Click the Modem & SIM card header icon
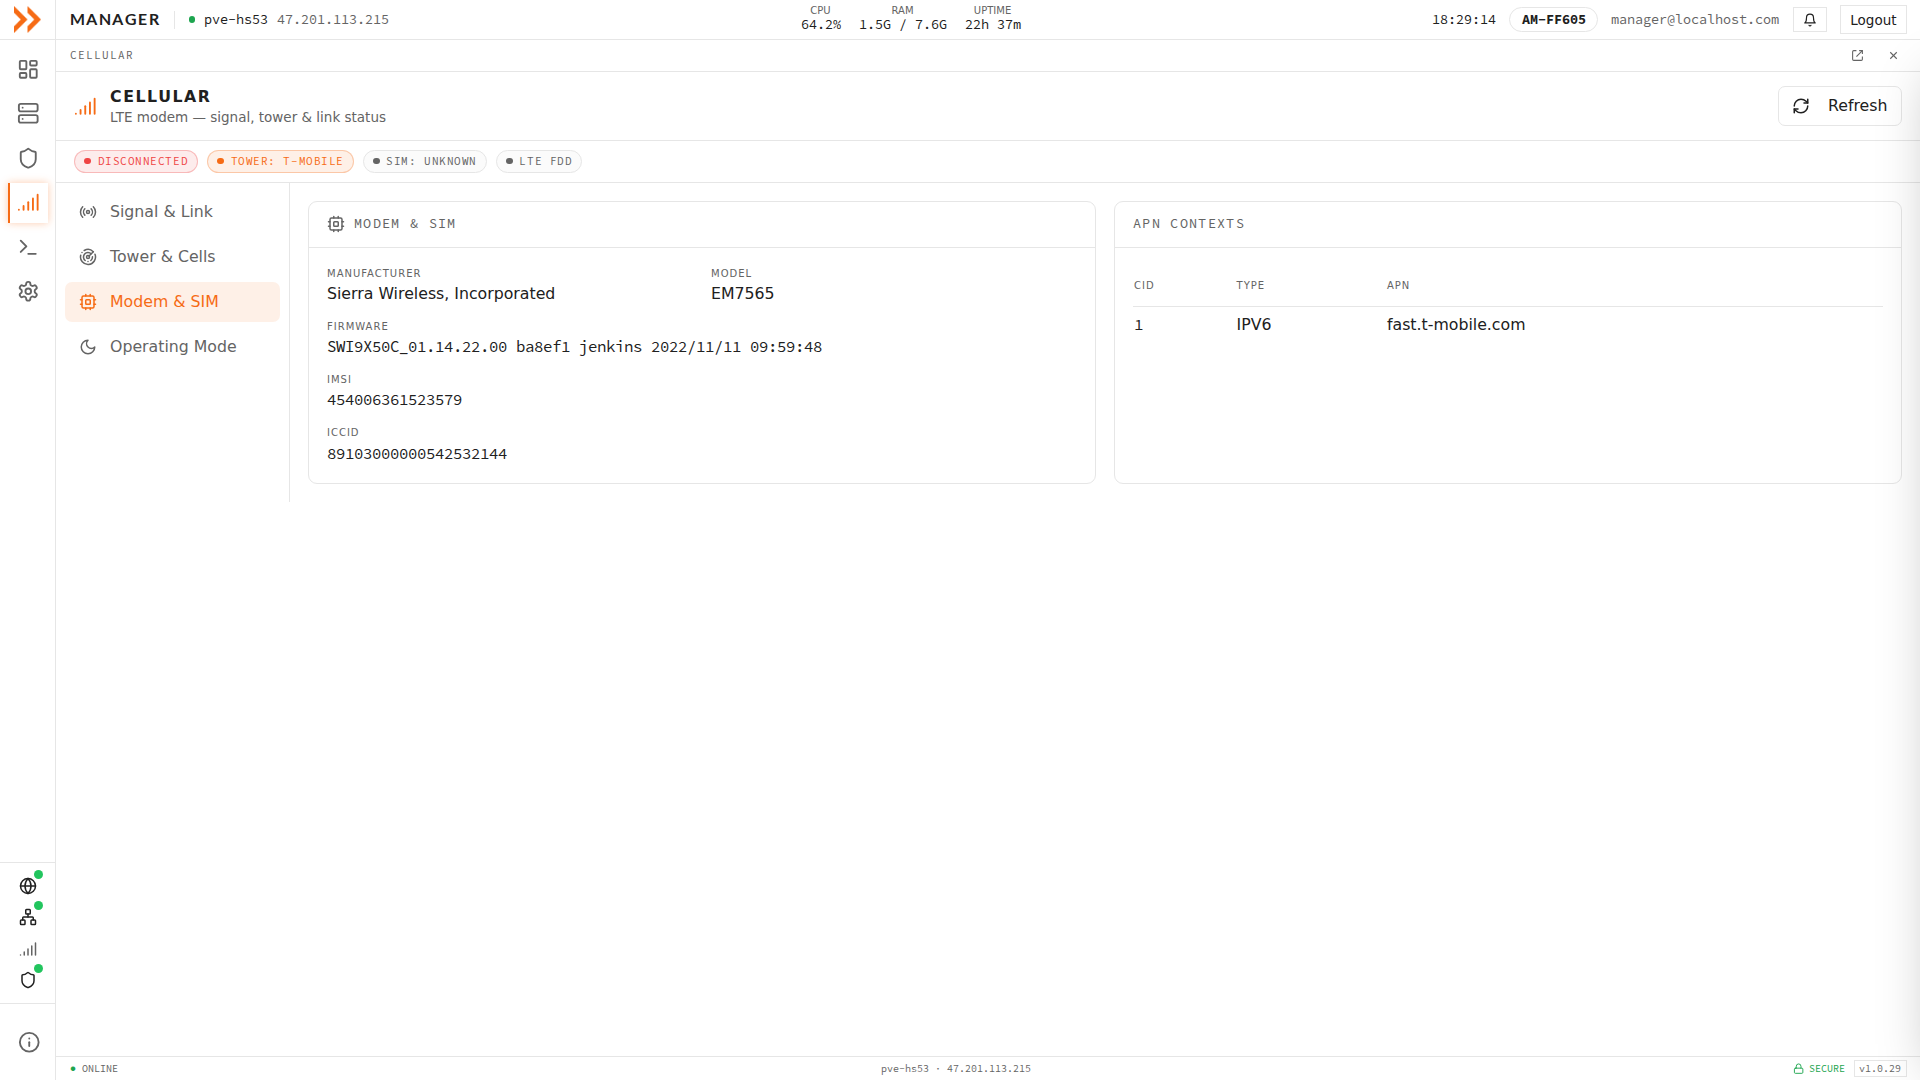The height and width of the screenshot is (1080, 1920). pyautogui.click(x=336, y=224)
